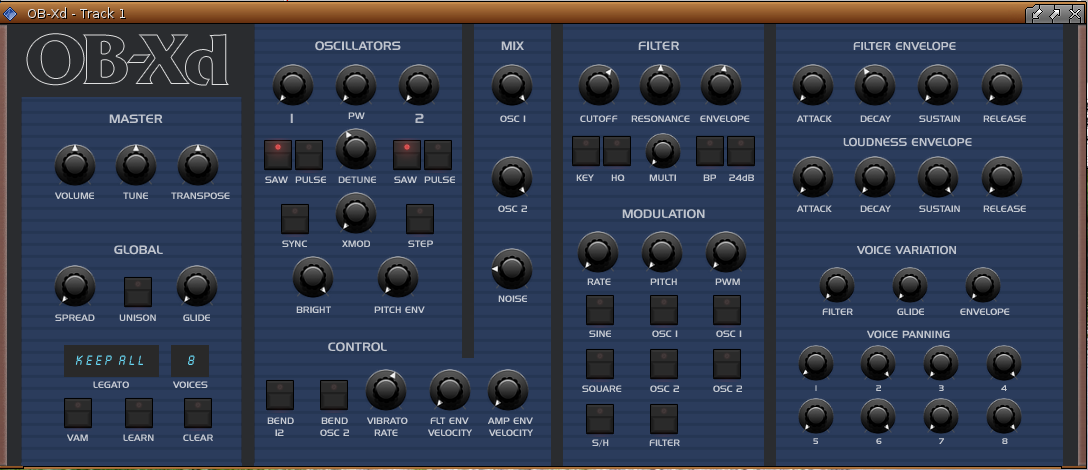The image size is (1088, 470).
Task: Toggle oscillator 1 SAW waveform
Action: (x=278, y=155)
